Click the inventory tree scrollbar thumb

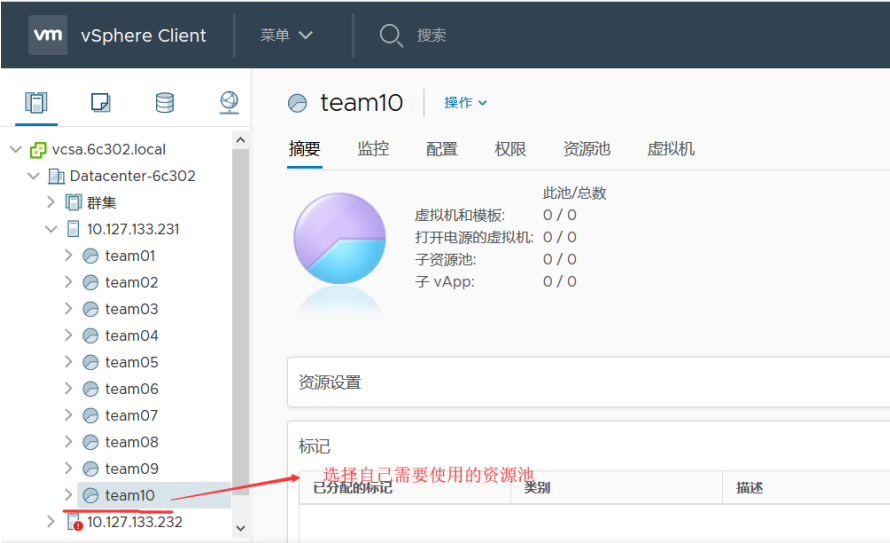tap(241, 322)
